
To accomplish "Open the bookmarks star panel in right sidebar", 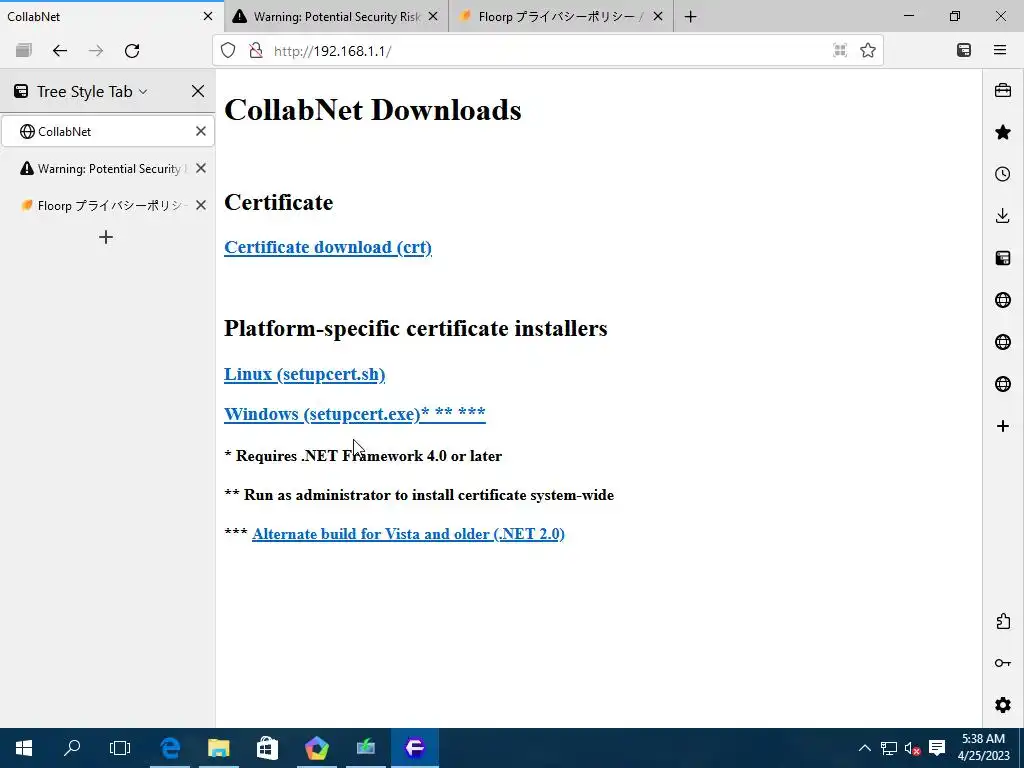I will [1002, 133].
